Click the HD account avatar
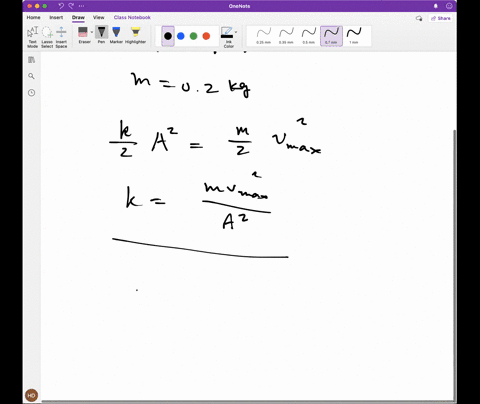Screen dimensions: 480x404 click(31, 395)
